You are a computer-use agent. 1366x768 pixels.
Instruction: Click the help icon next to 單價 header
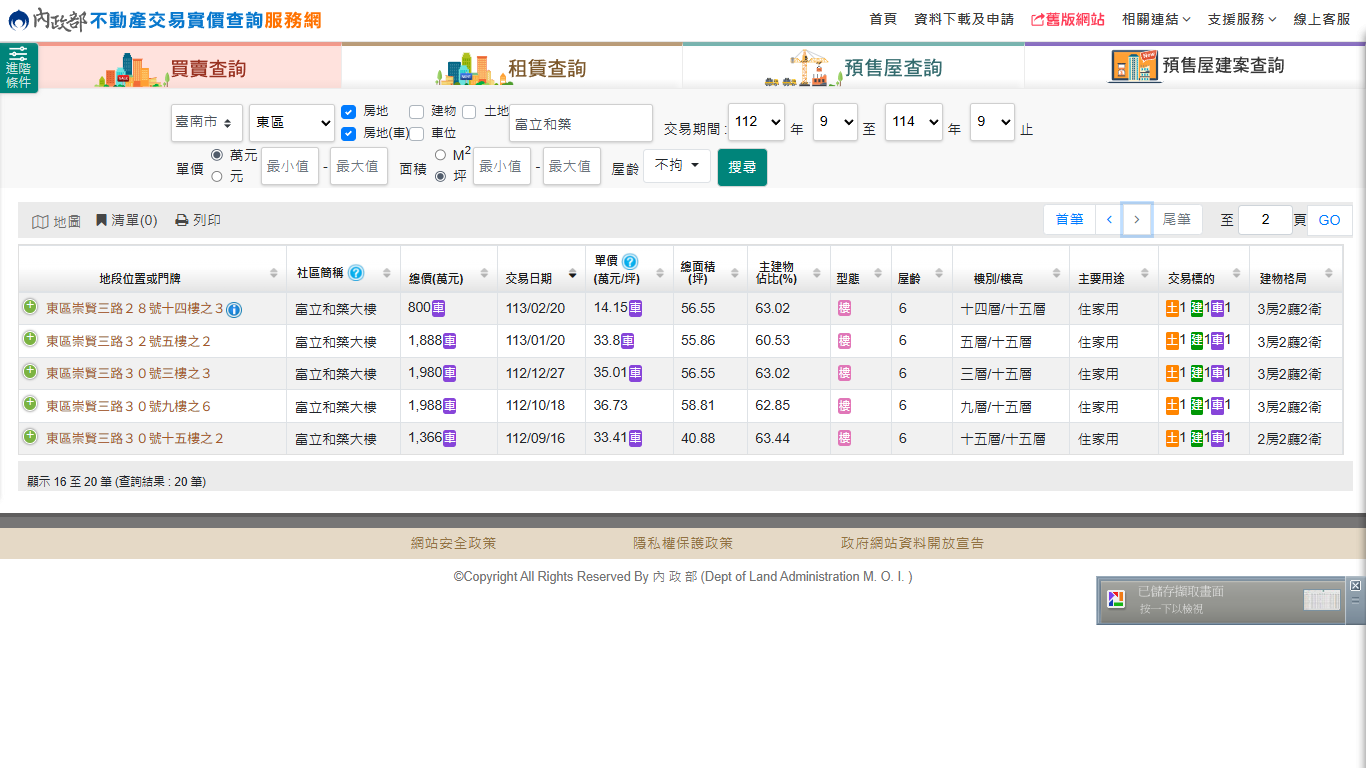(x=630, y=262)
